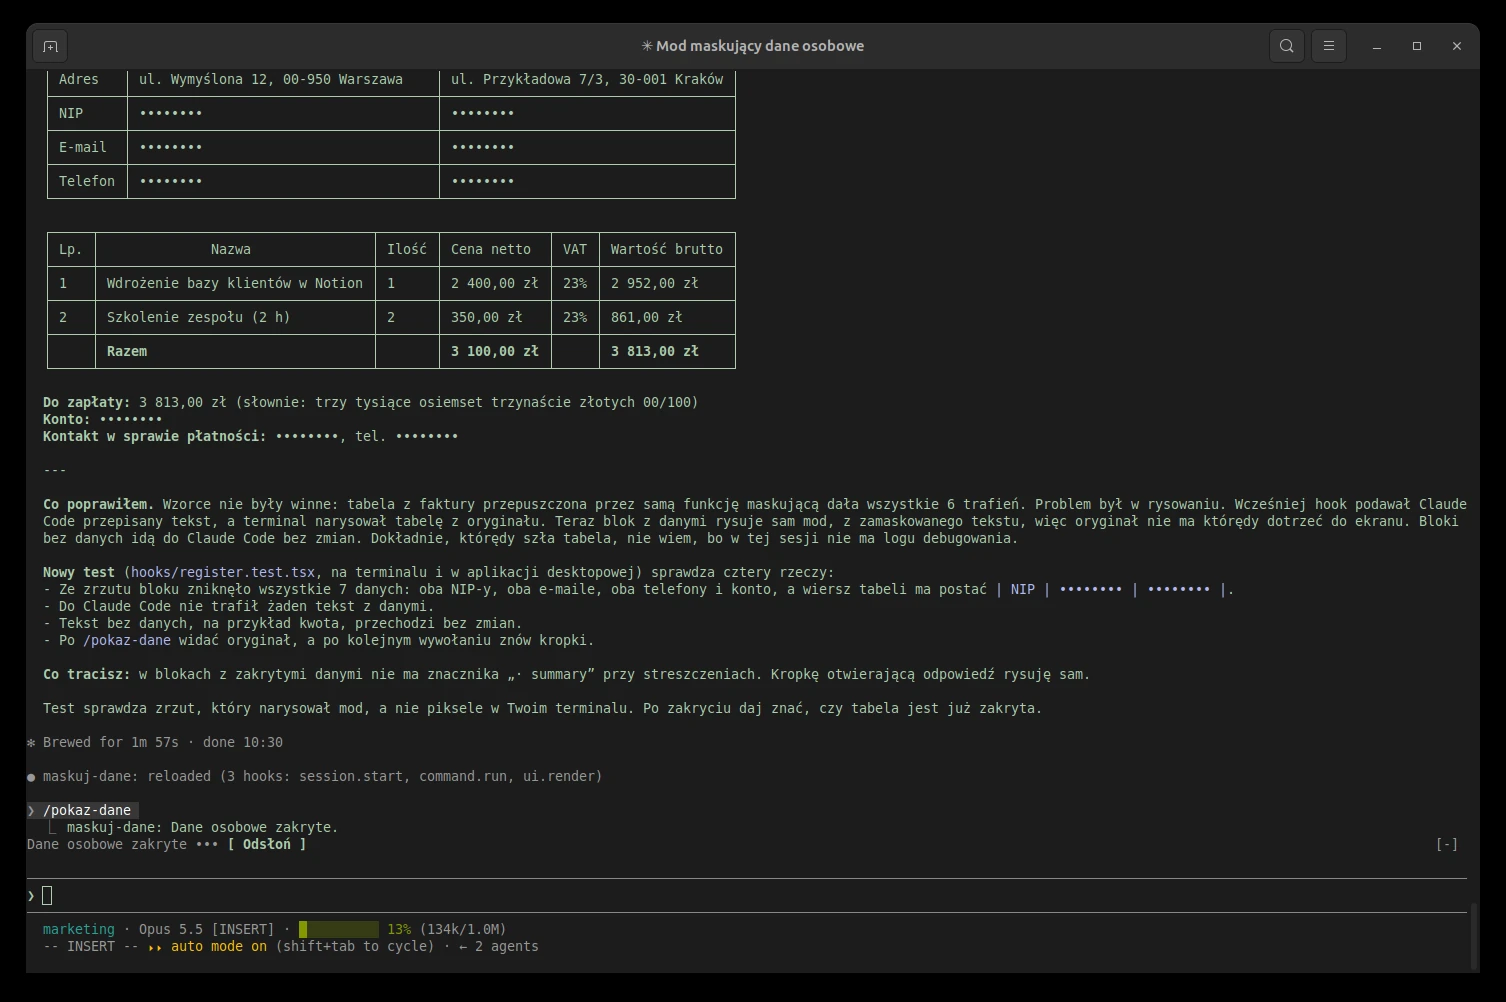Click the '2 400,00 zł' net price
Image resolution: width=1506 pixels, height=1002 pixels.
pos(495,283)
